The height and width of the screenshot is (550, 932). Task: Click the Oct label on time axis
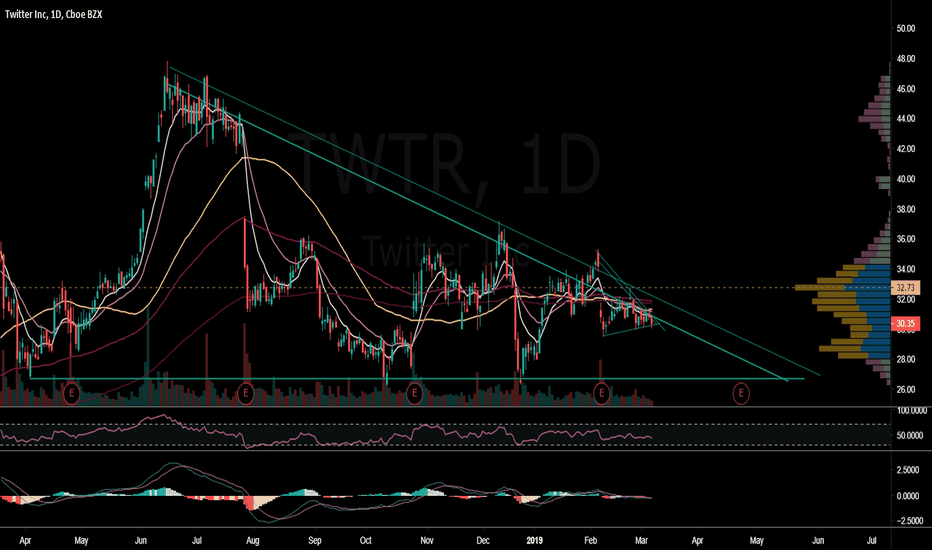click(366, 540)
